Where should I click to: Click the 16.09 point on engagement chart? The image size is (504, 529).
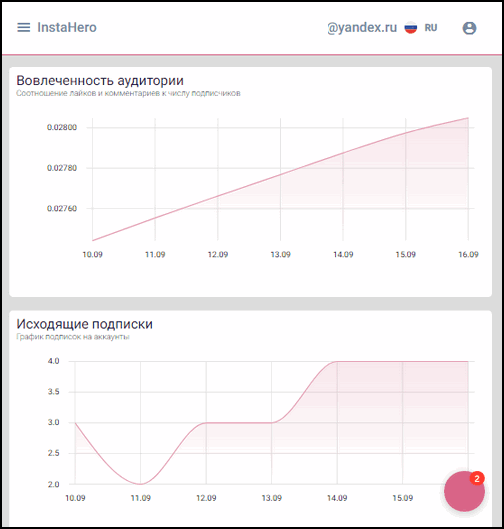(x=468, y=118)
